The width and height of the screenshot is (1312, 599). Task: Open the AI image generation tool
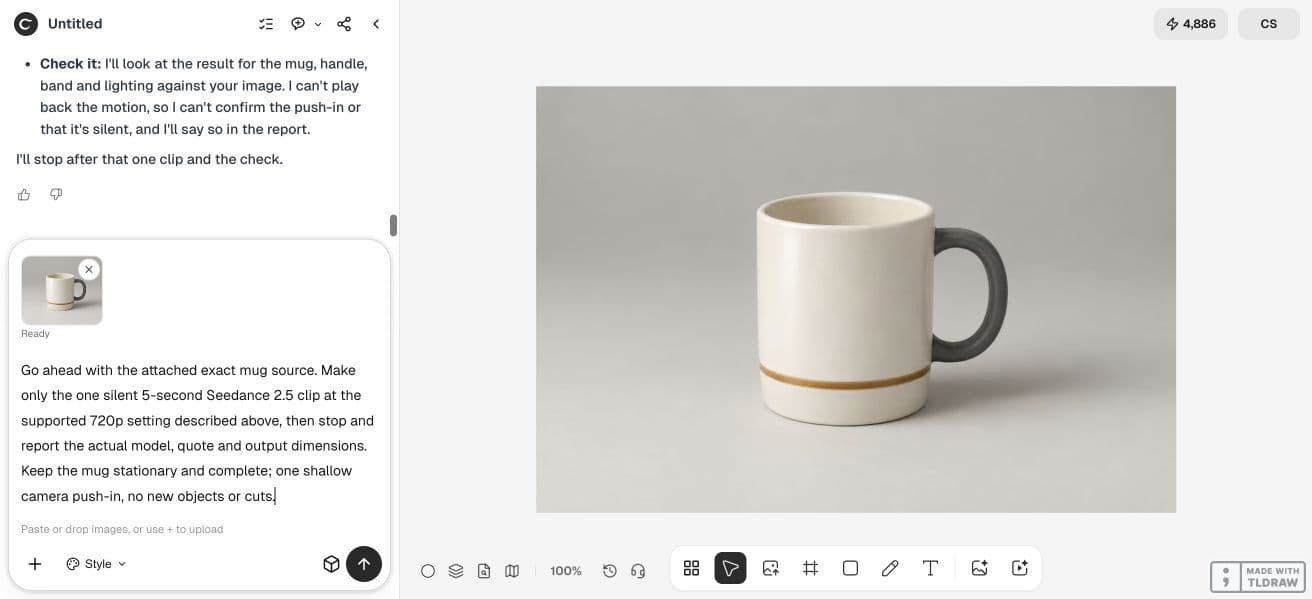pyautogui.click(x=980, y=568)
